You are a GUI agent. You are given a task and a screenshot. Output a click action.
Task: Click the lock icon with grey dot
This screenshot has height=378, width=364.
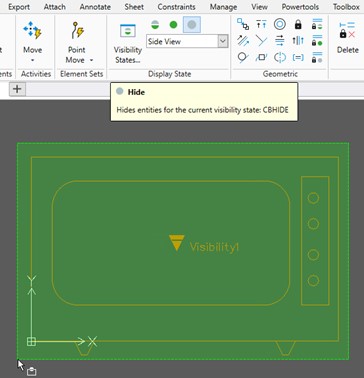[317, 57]
